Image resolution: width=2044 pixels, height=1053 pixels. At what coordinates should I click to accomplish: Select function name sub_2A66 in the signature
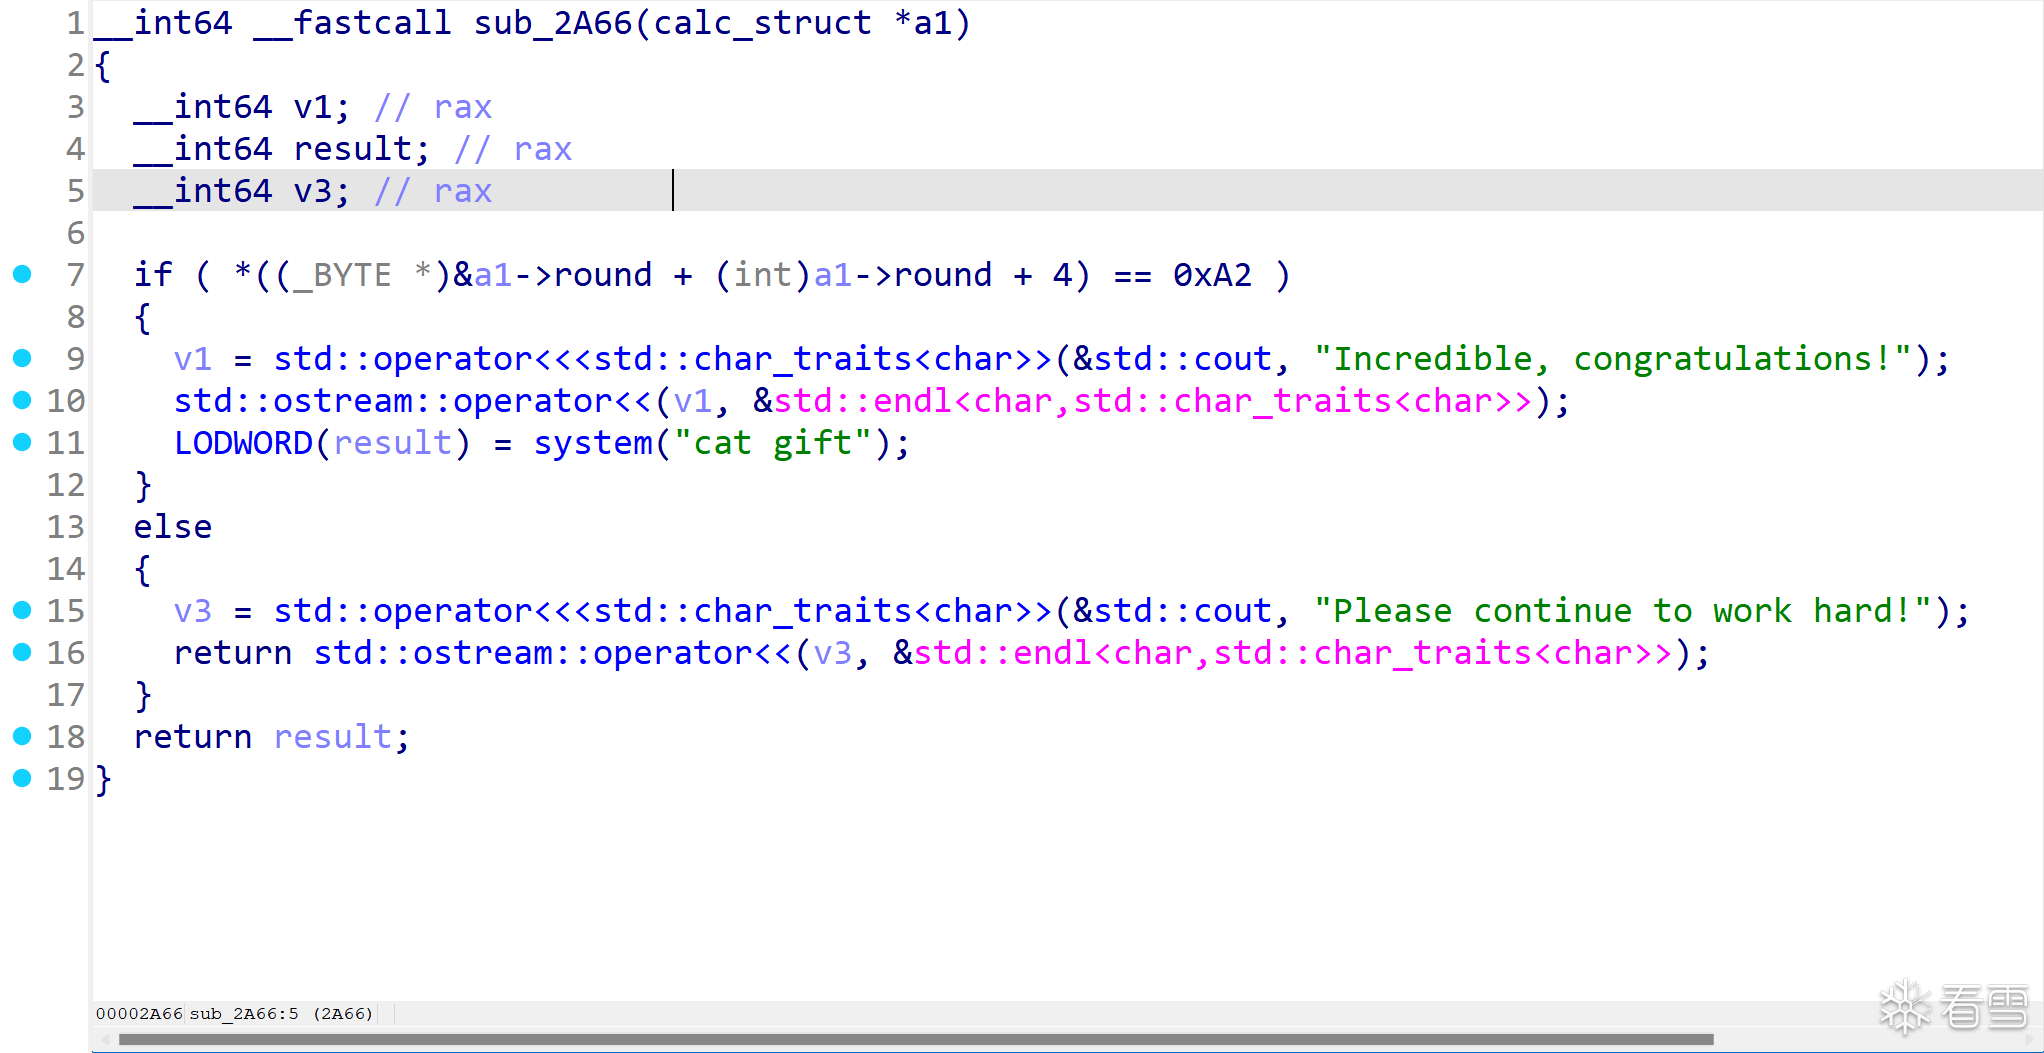tap(553, 22)
